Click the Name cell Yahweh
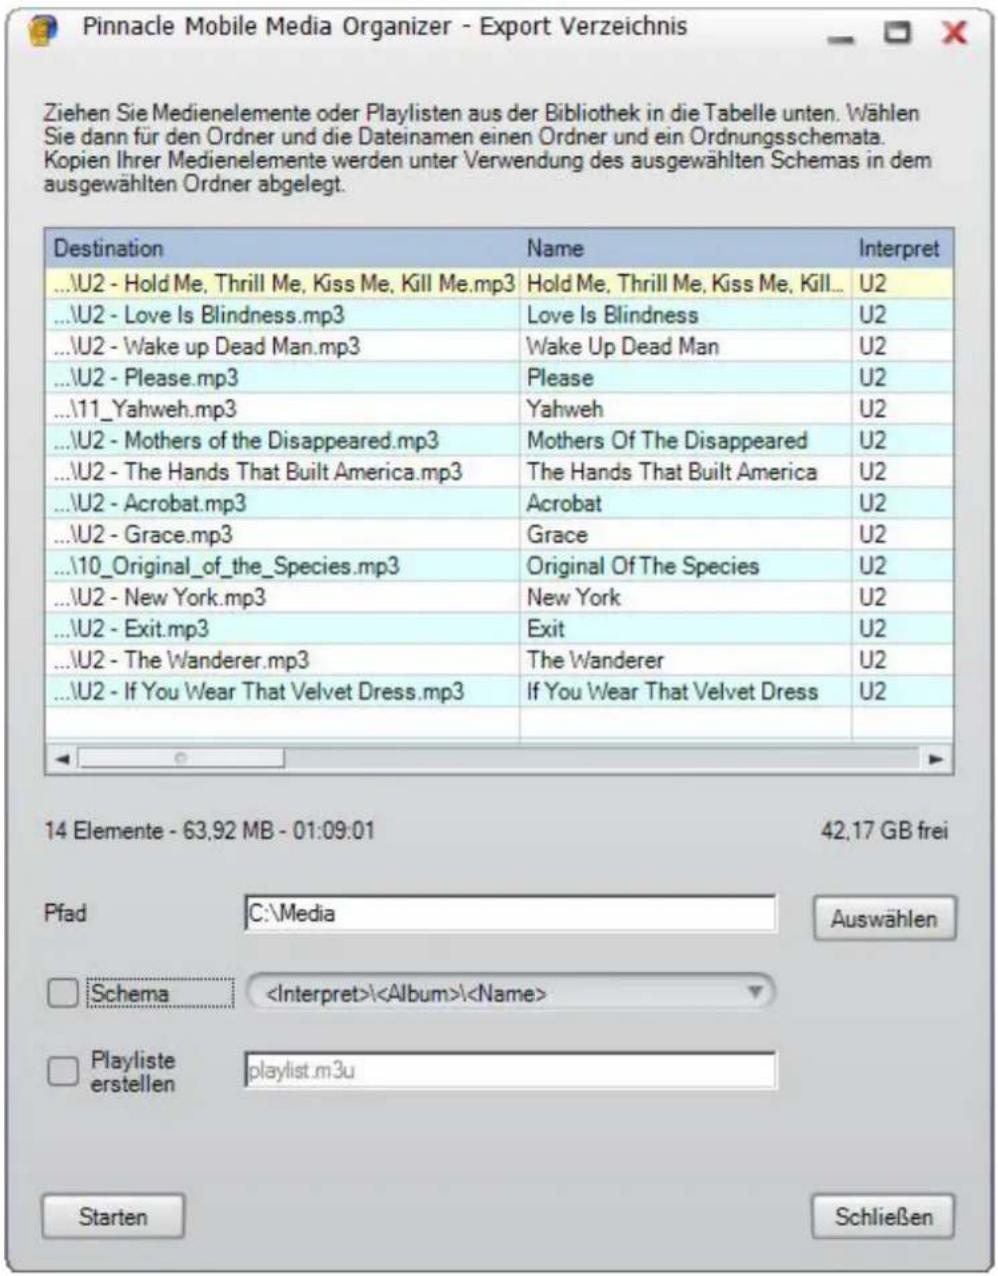998x1276 pixels. coord(686,409)
